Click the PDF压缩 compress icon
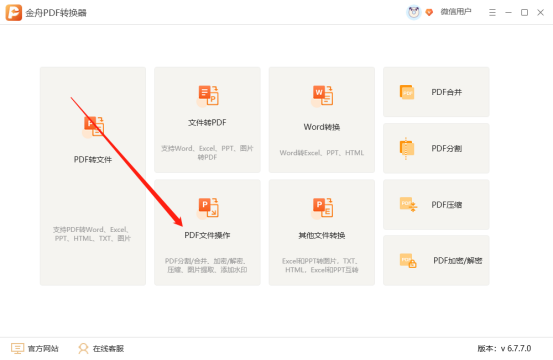The width and height of the screenshot is (553, 360). pyautogui.click(x=408, y=204)
